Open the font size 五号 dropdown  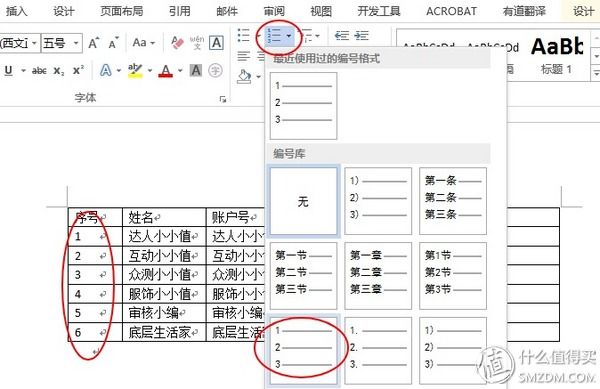76,43
